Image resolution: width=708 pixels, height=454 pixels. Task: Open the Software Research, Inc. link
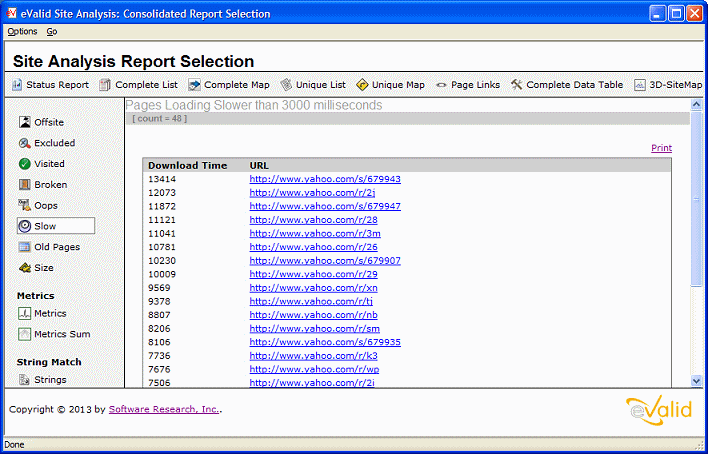(x=164, y=409)
